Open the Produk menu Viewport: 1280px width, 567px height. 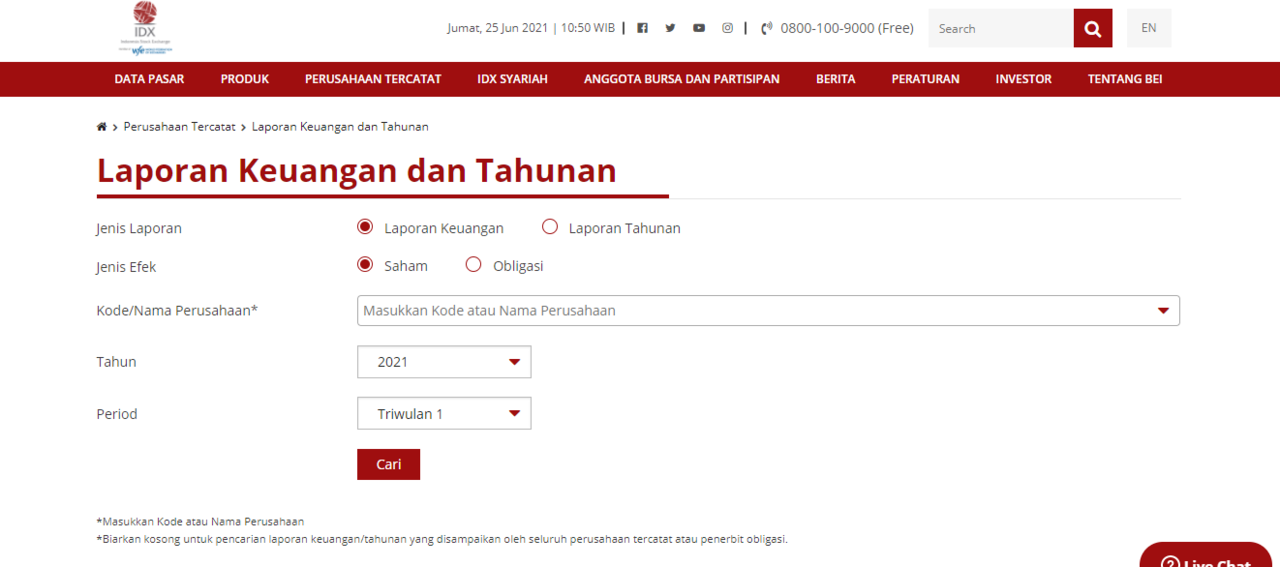click(x=245, y=79)
